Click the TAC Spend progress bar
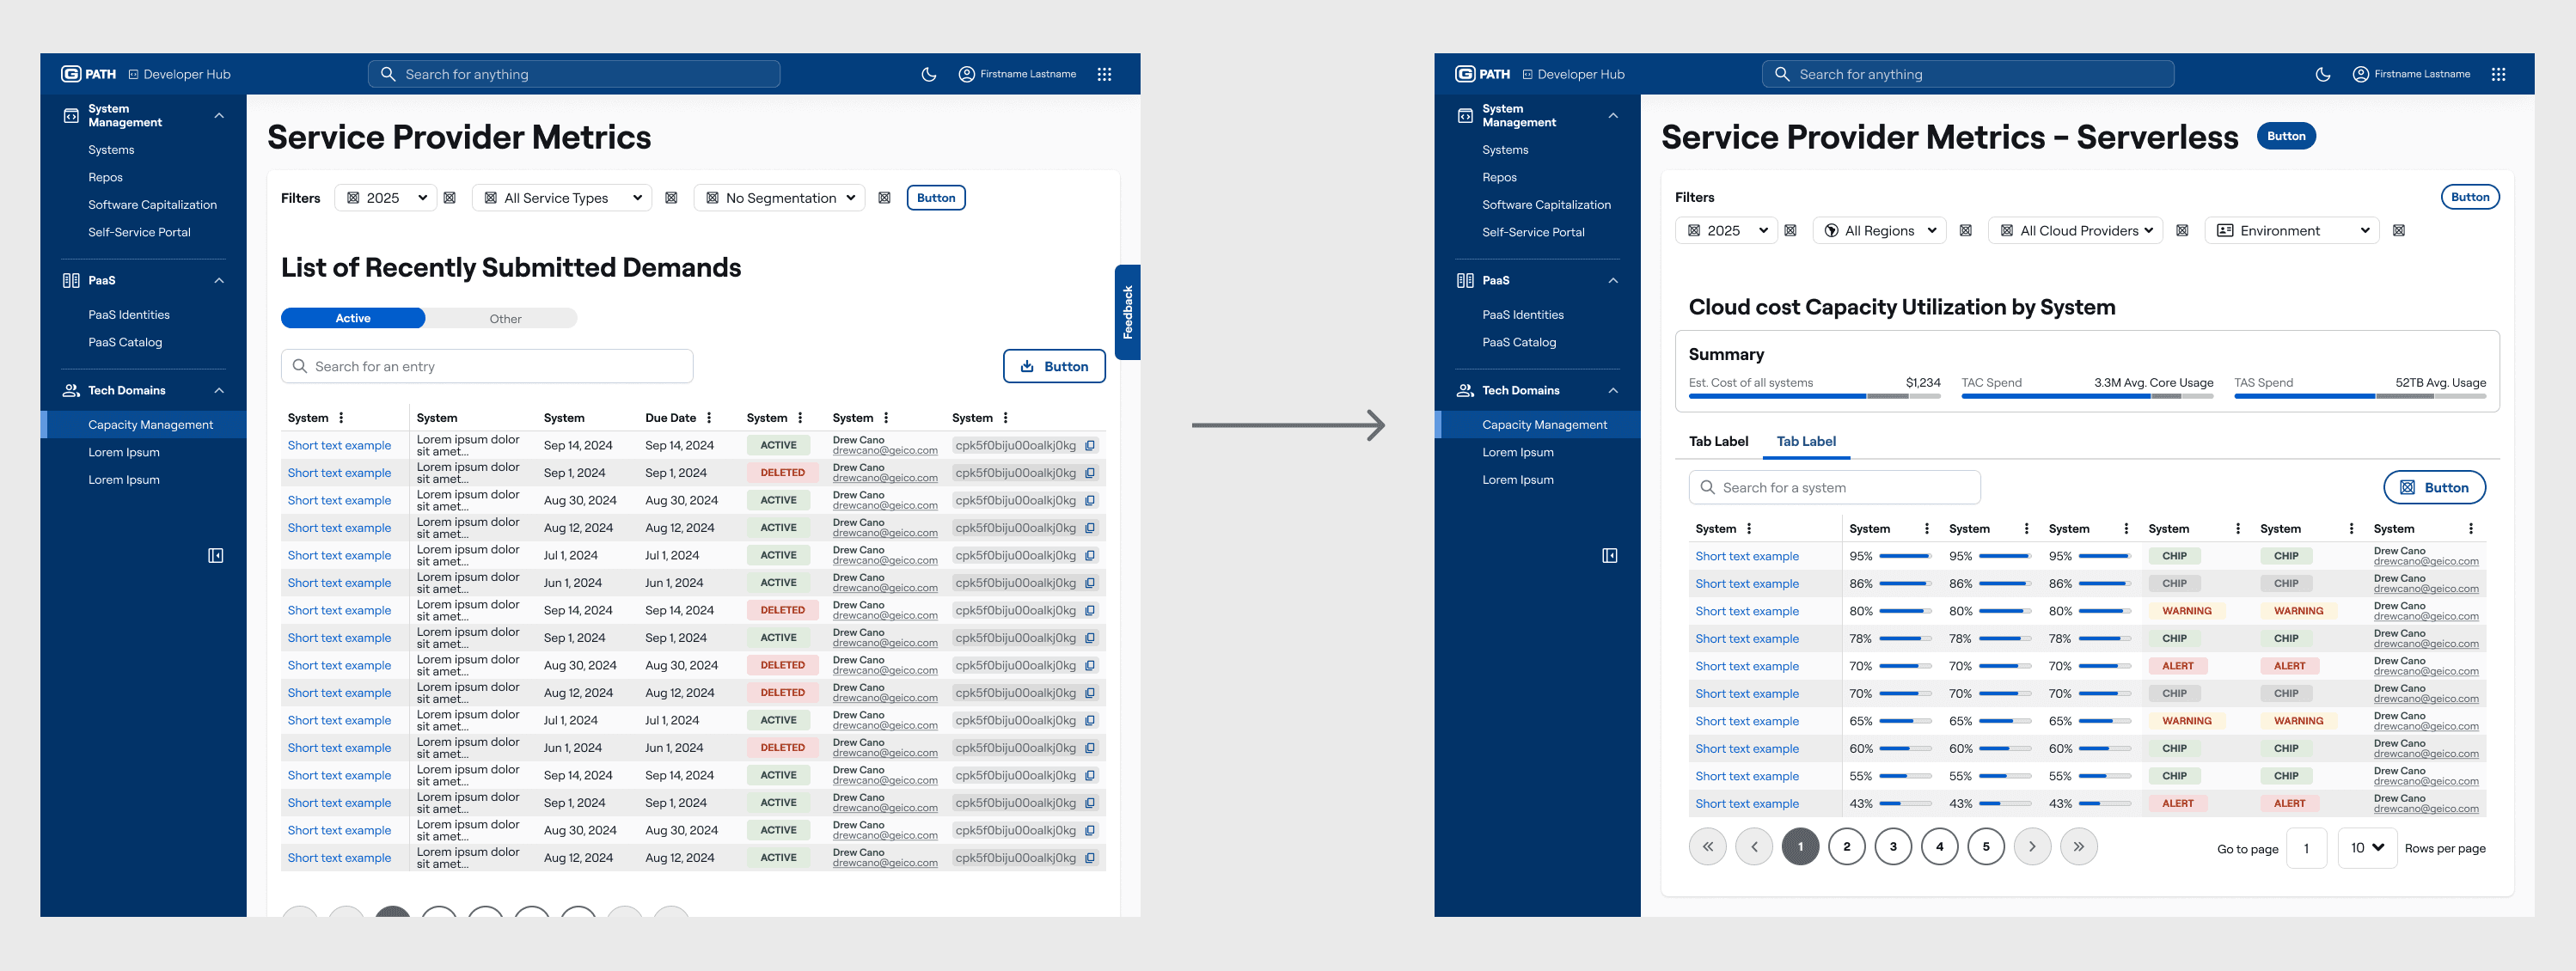The image size is (2576, 971). point(2086,396)
